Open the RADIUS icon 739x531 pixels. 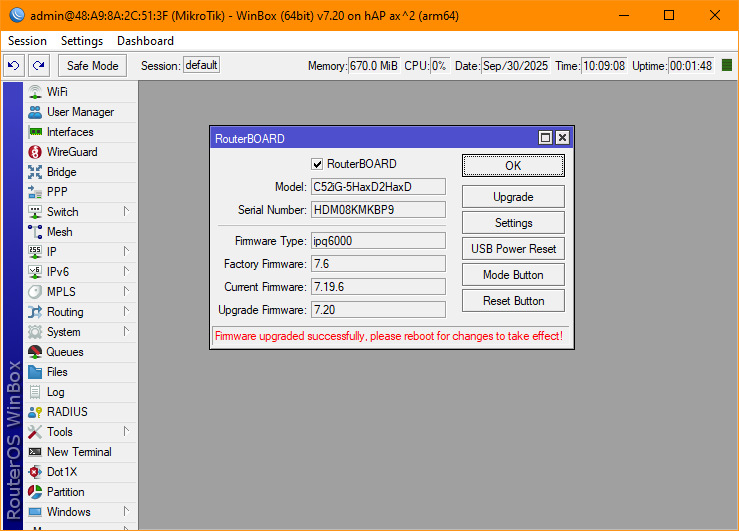35,412
